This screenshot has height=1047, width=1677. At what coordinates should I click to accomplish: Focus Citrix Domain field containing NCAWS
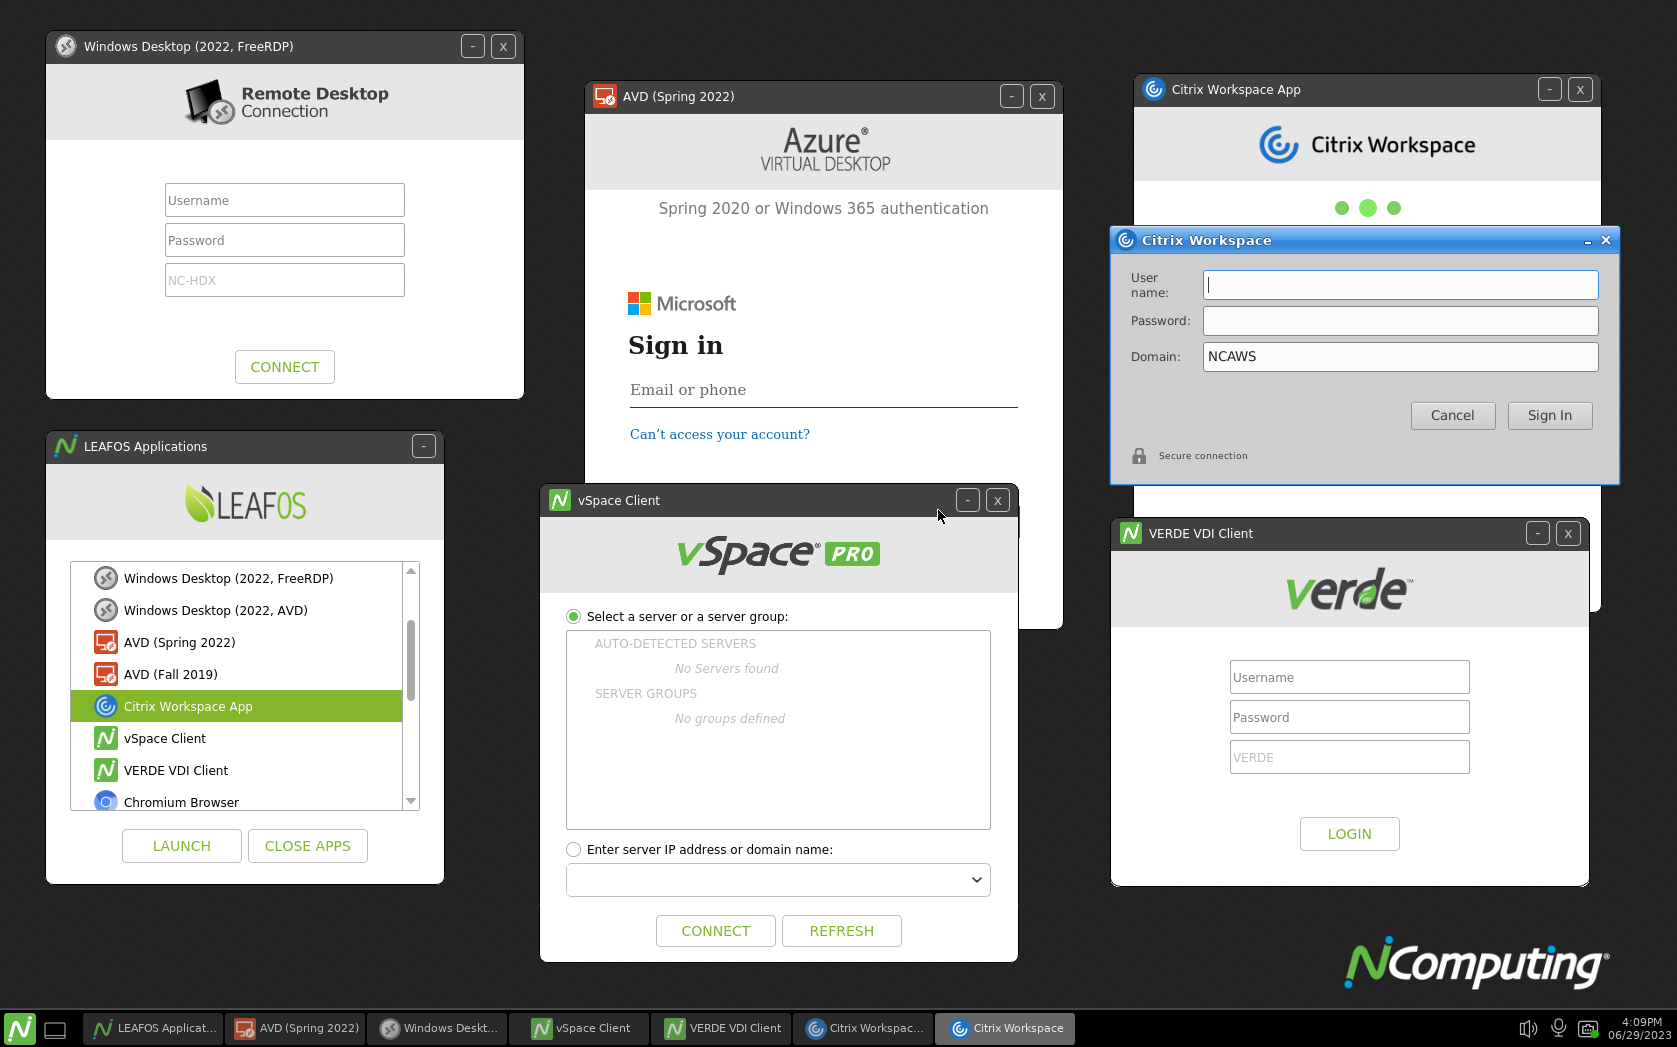(1401, 357)
